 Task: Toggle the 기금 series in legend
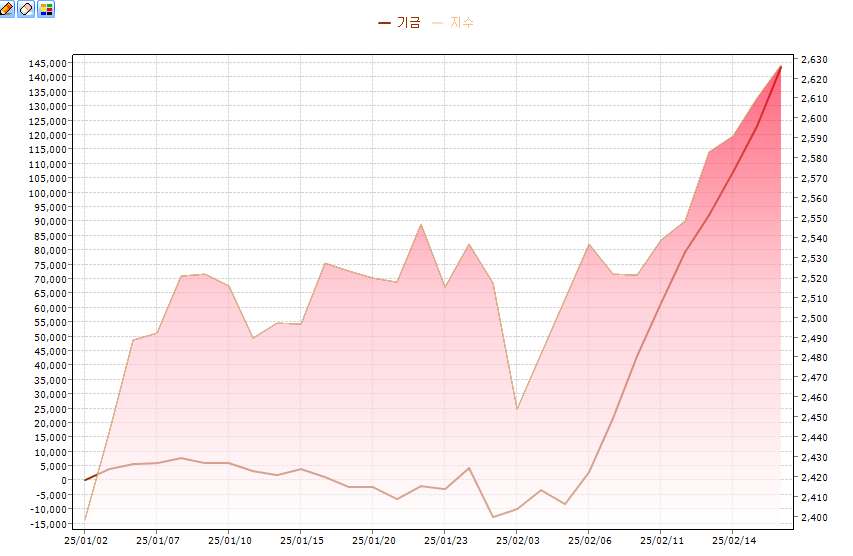click(408, 22)
